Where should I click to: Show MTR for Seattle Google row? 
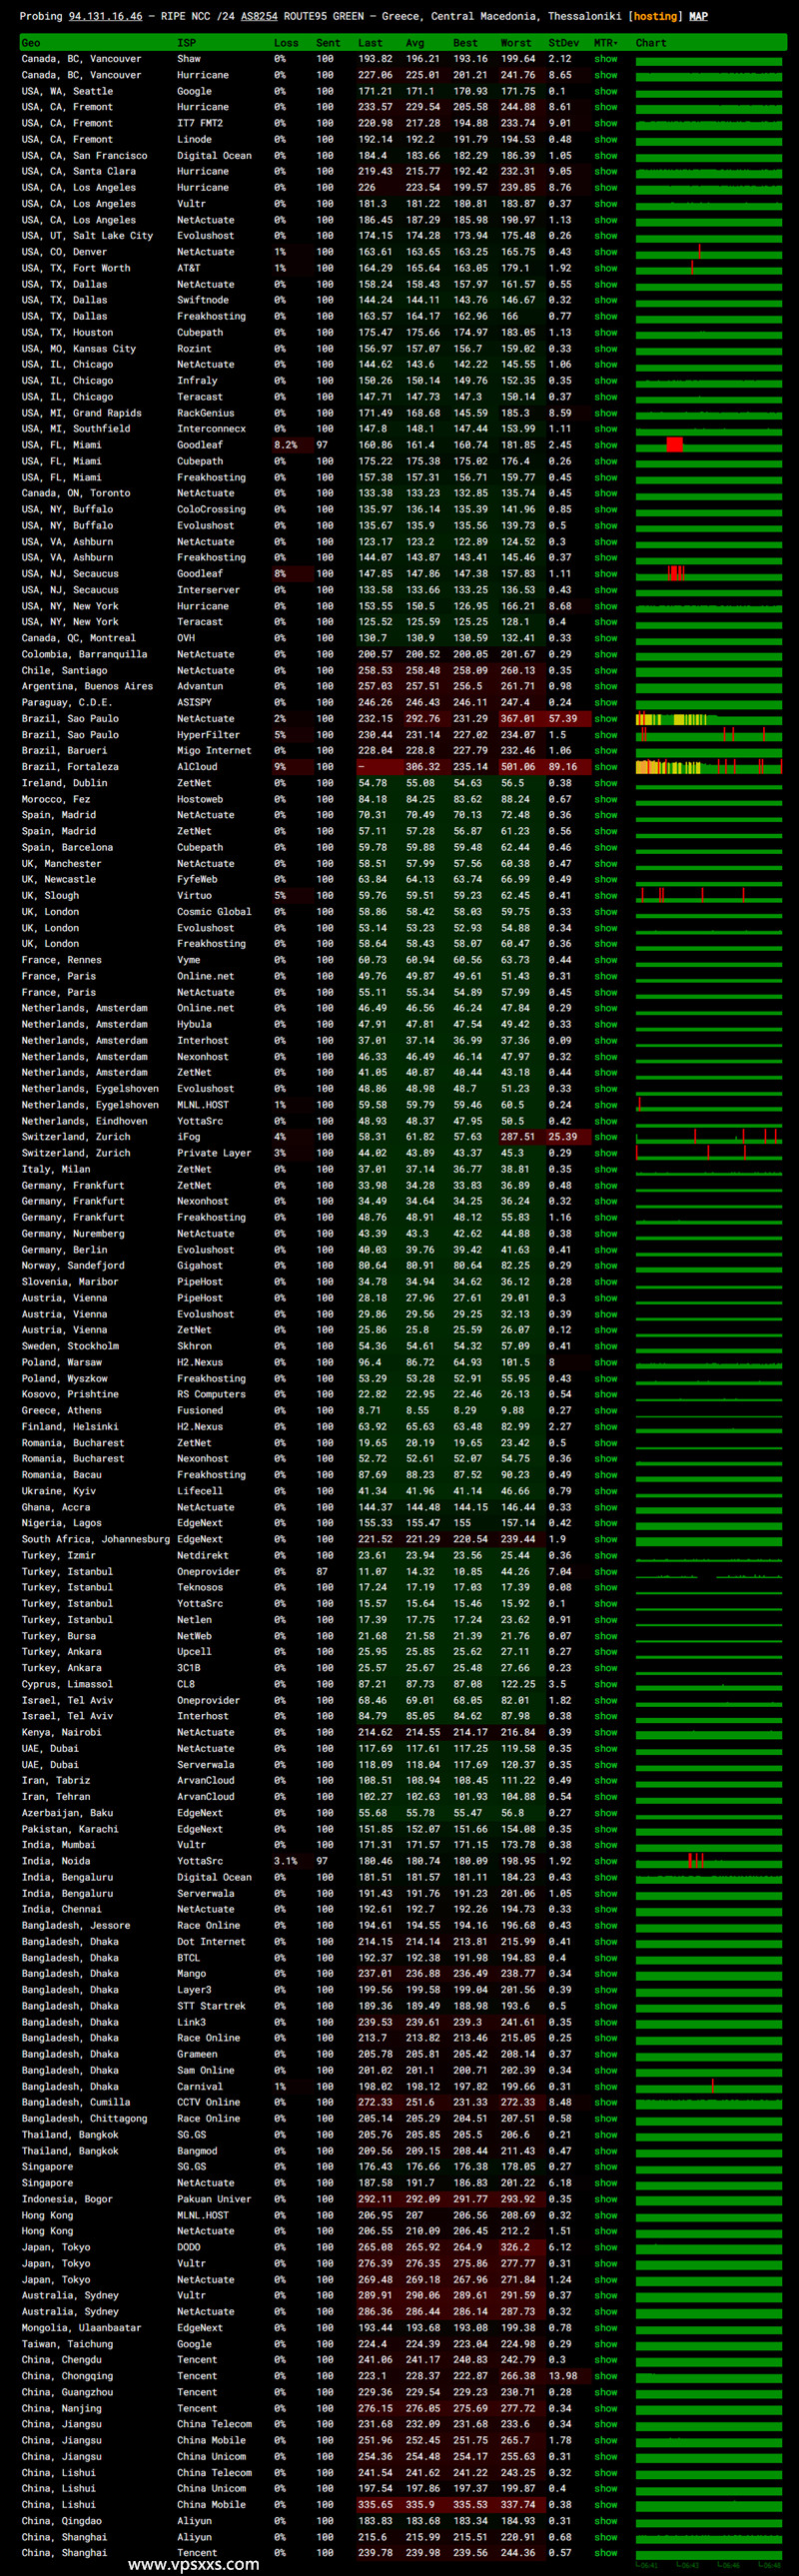pos(606,91)
